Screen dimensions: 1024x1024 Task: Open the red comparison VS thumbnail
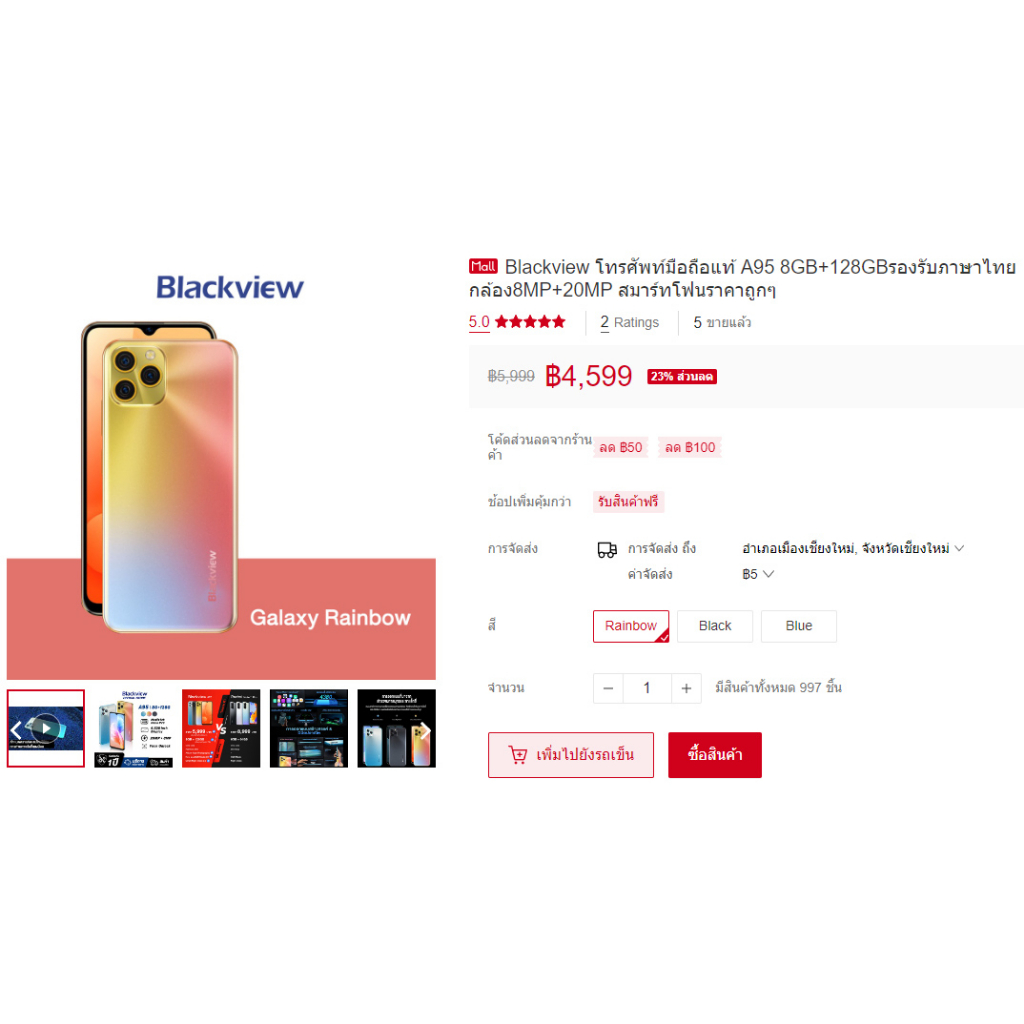[221, 728]
